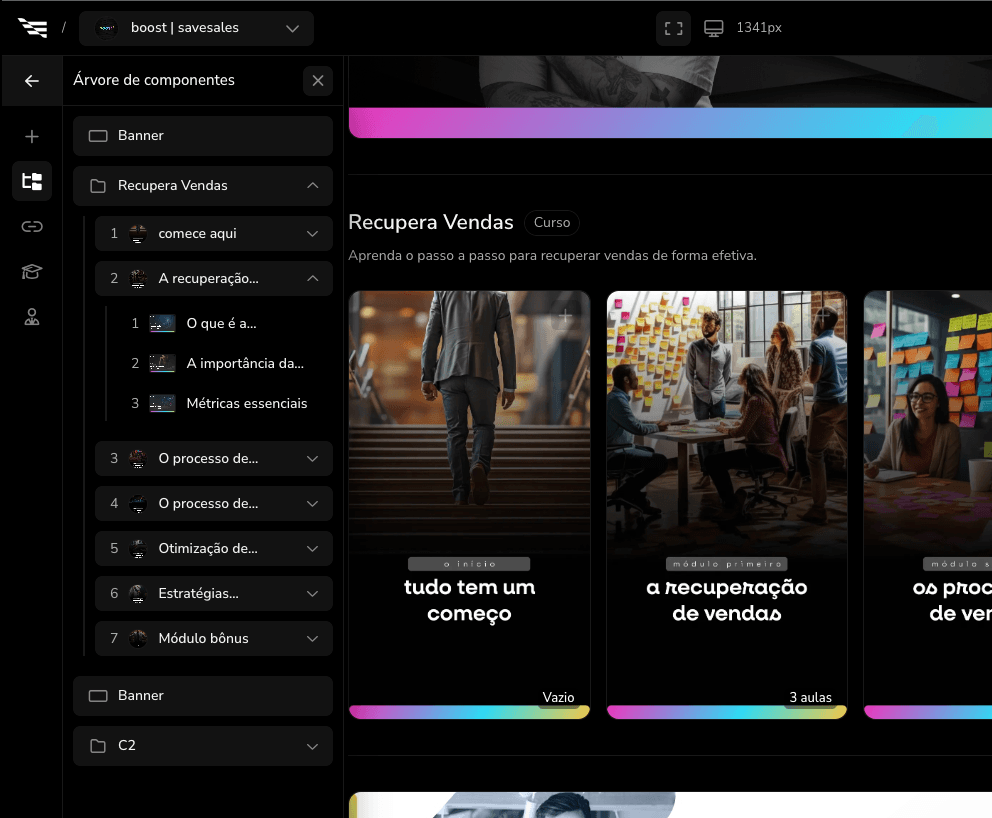The height and width of the screenshot is (818, 992).
Task: Click the Estratégias... module avatar
Action: 138,593
